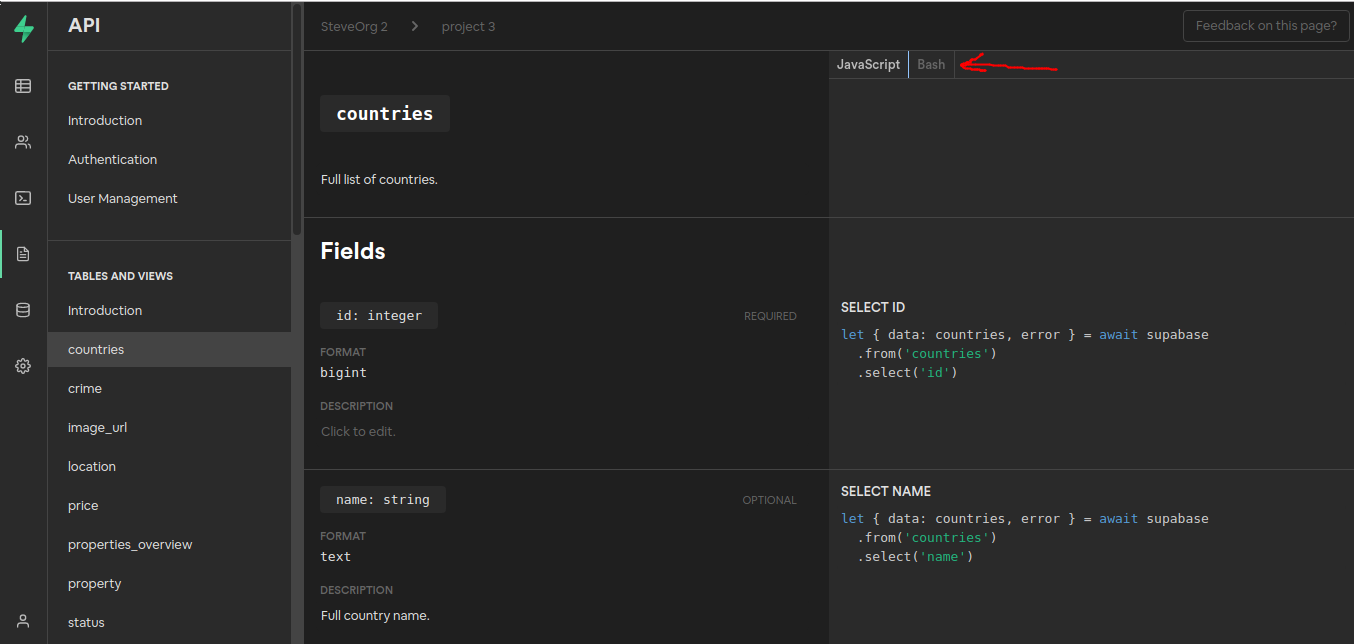Click the REQUIRED label for id field
This screenshot has width=1354, height=644.
770,316
